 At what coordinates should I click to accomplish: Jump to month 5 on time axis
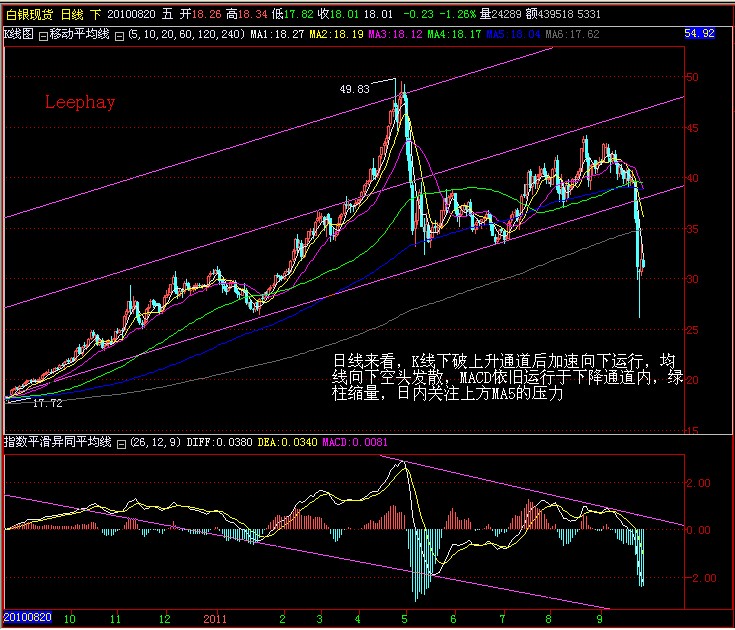pos(405,618)
